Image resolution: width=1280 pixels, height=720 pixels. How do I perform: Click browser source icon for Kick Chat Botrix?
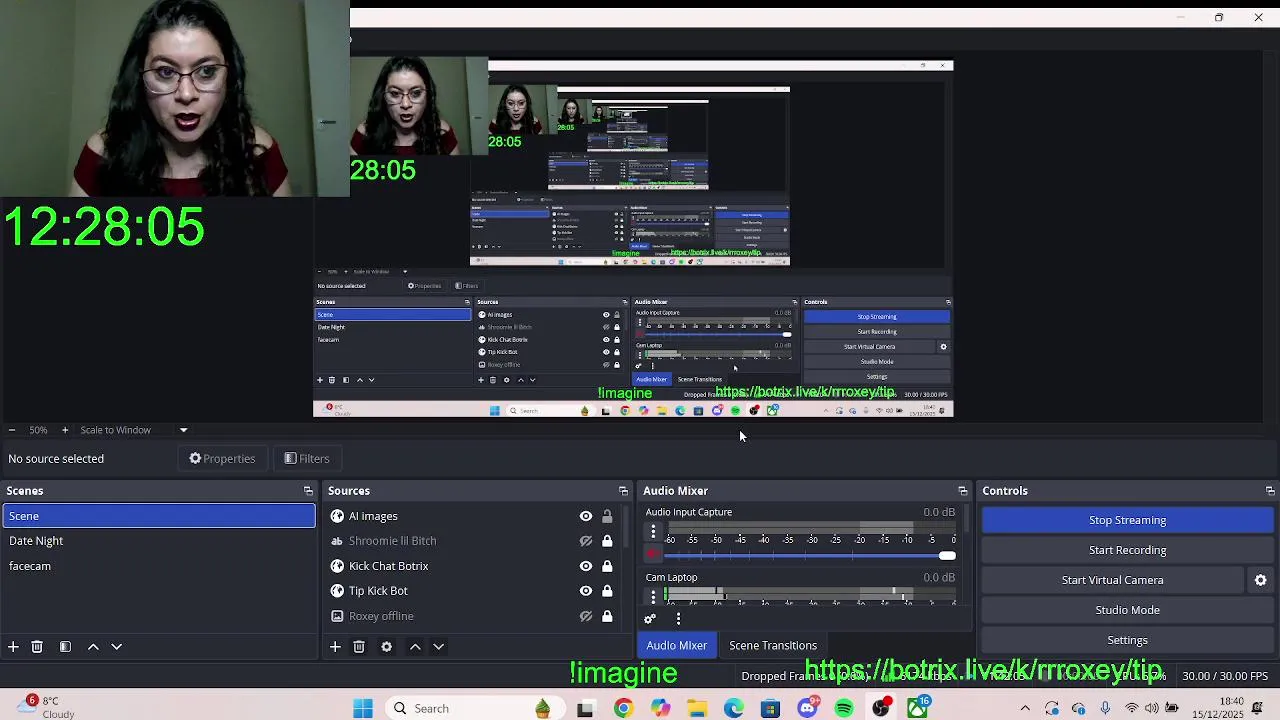337,566
